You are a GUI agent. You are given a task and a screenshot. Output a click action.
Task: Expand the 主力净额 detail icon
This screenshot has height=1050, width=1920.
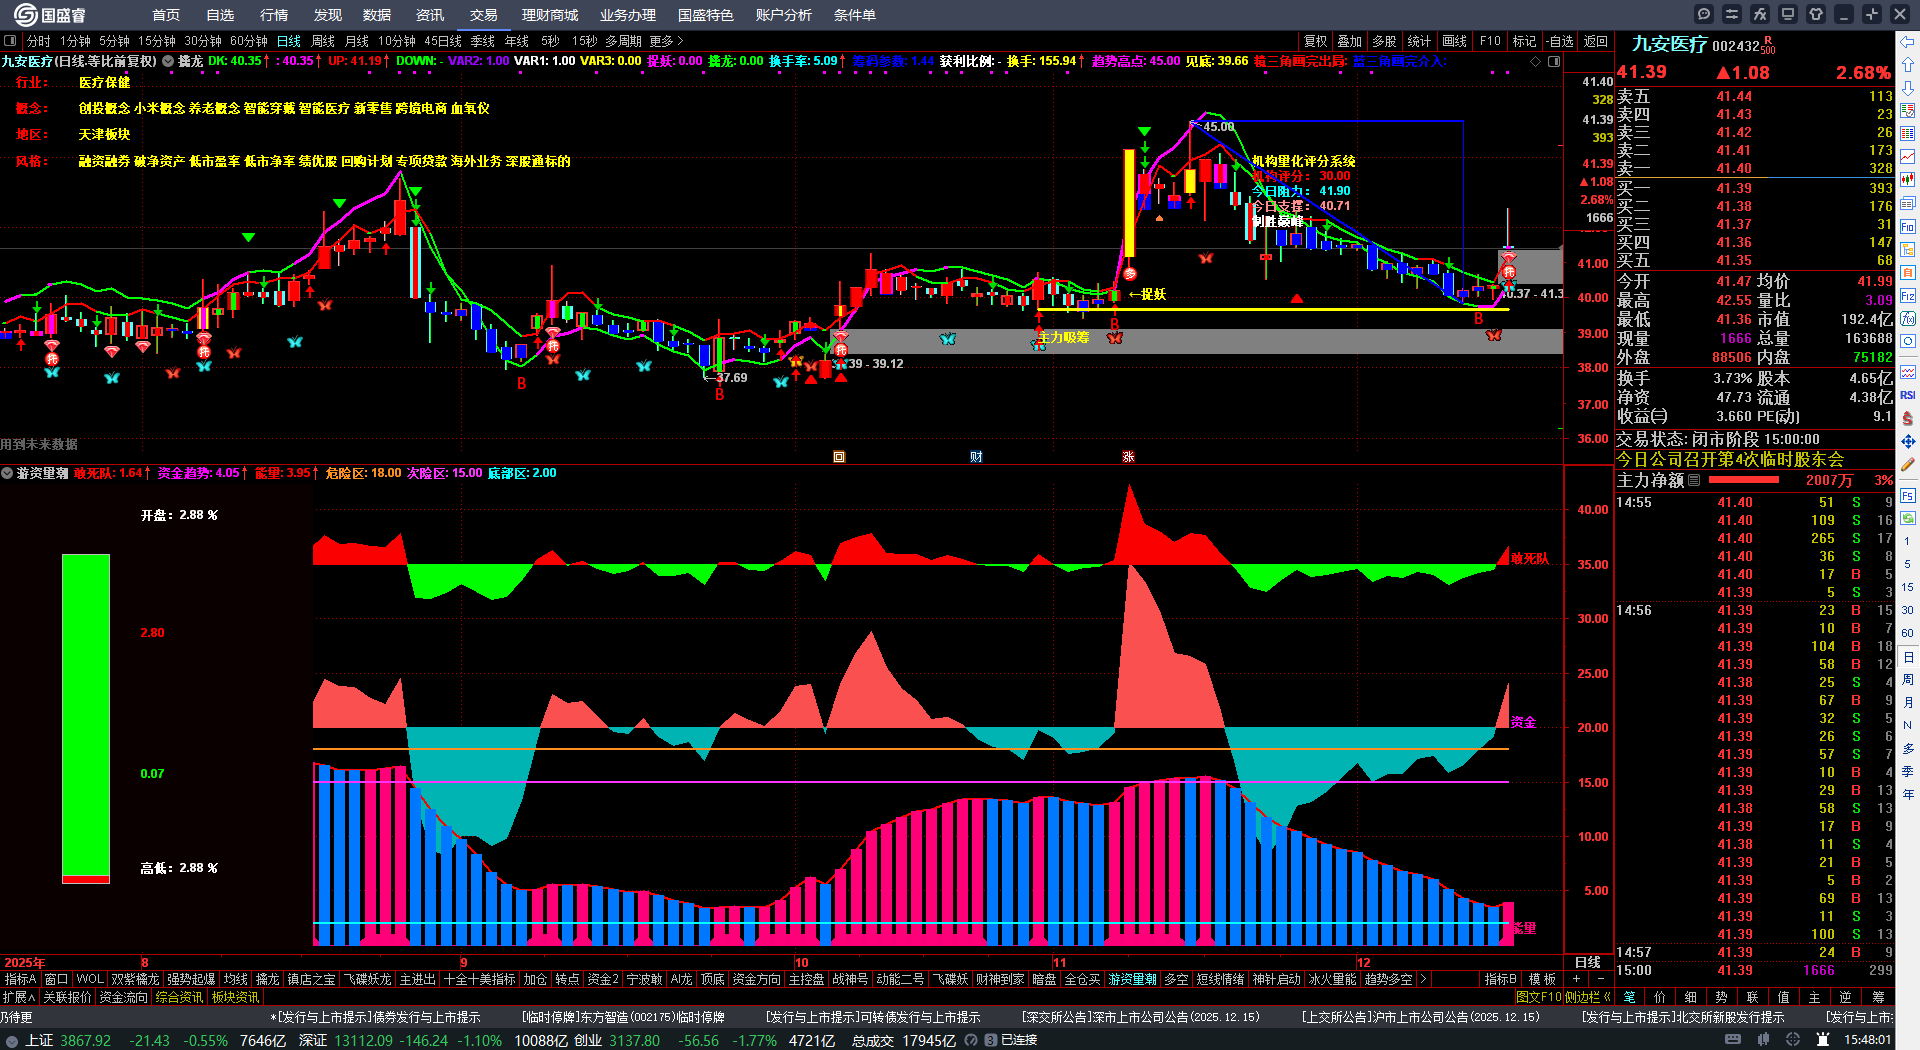[x=1694, y=480]
